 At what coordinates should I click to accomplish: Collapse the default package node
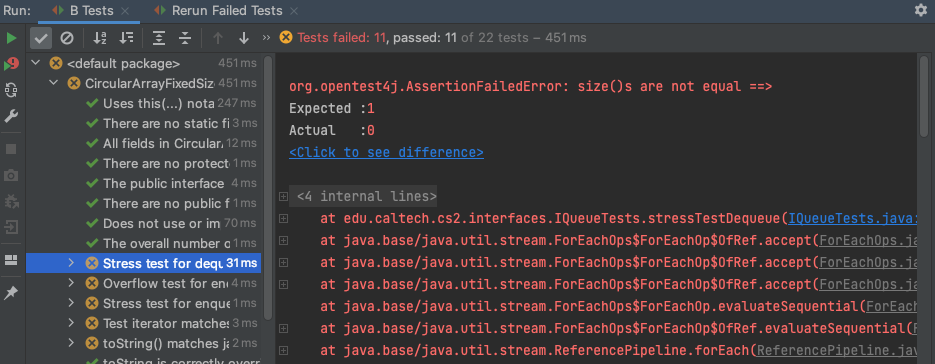coord(36,63)
